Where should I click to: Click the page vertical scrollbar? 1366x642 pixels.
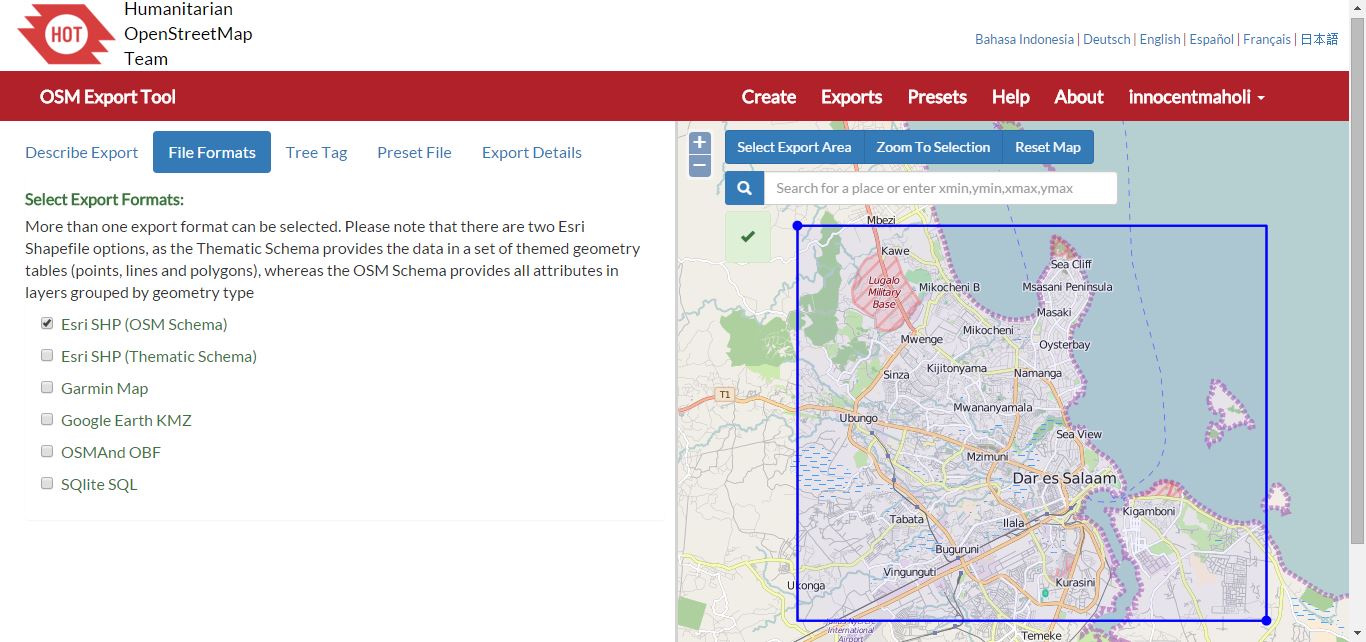pyautogui.click(x=1357, y=280)
